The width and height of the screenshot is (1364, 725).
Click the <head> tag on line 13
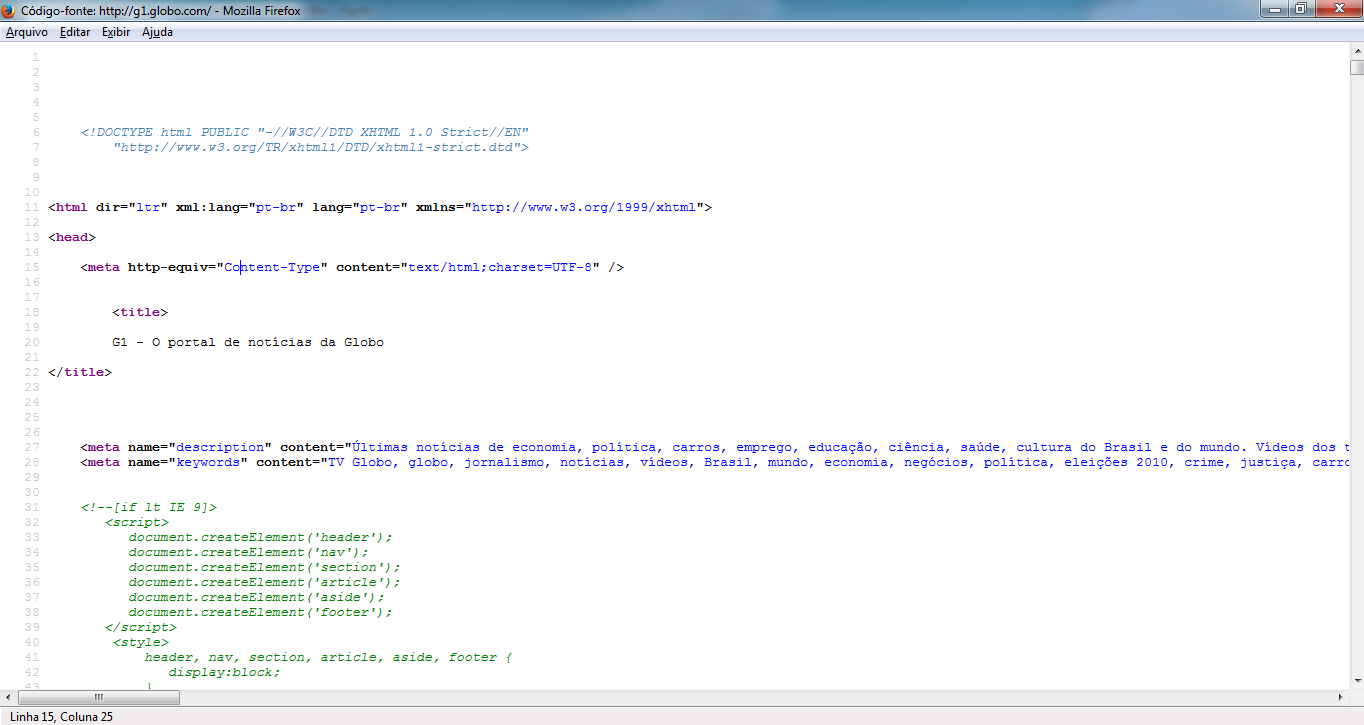tap(72, 237)
